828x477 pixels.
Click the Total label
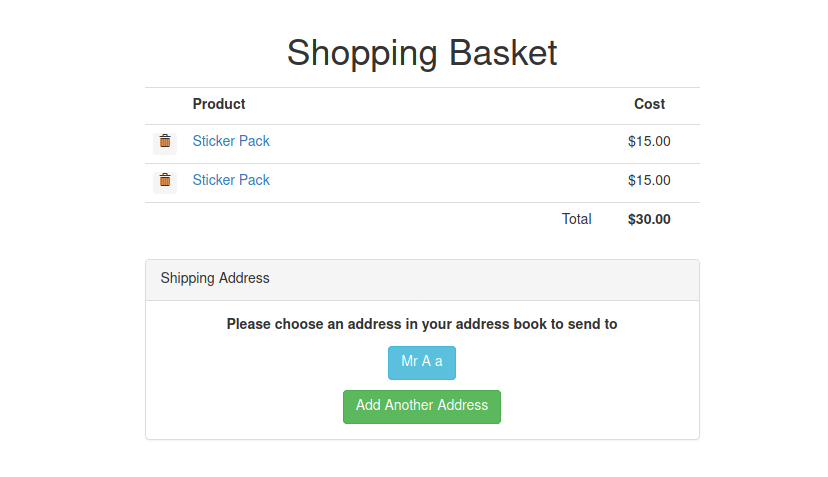[576, 219]
